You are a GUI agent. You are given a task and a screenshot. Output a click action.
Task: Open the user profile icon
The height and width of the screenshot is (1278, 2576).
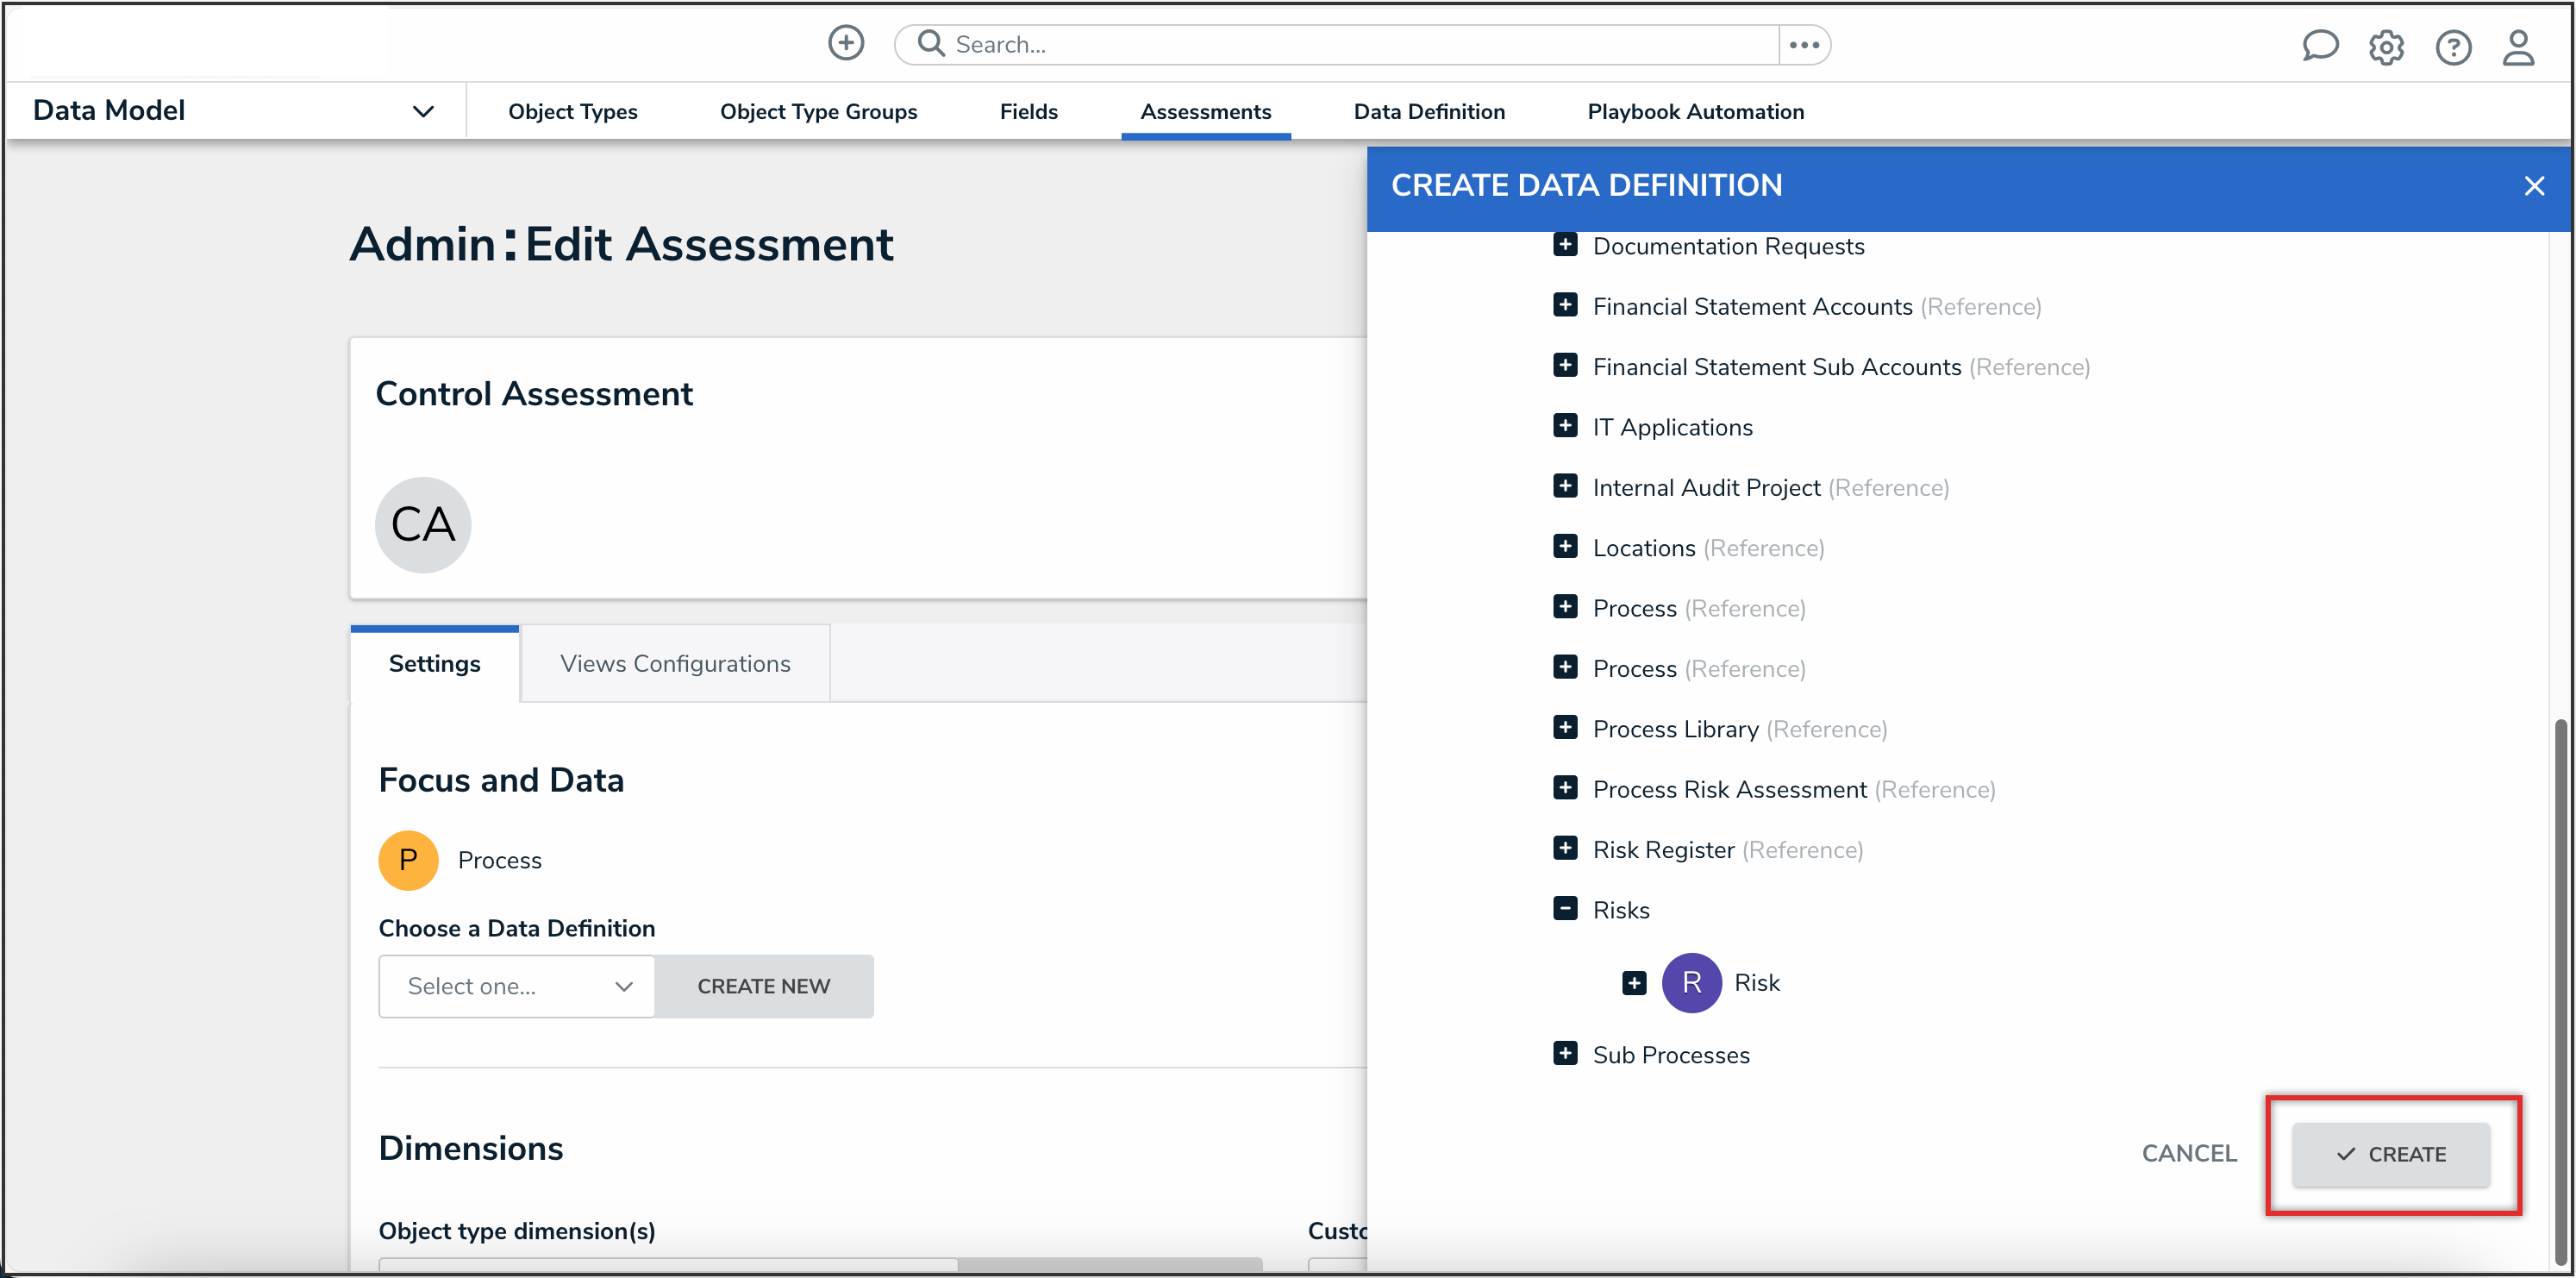[x=2517, y=47]
